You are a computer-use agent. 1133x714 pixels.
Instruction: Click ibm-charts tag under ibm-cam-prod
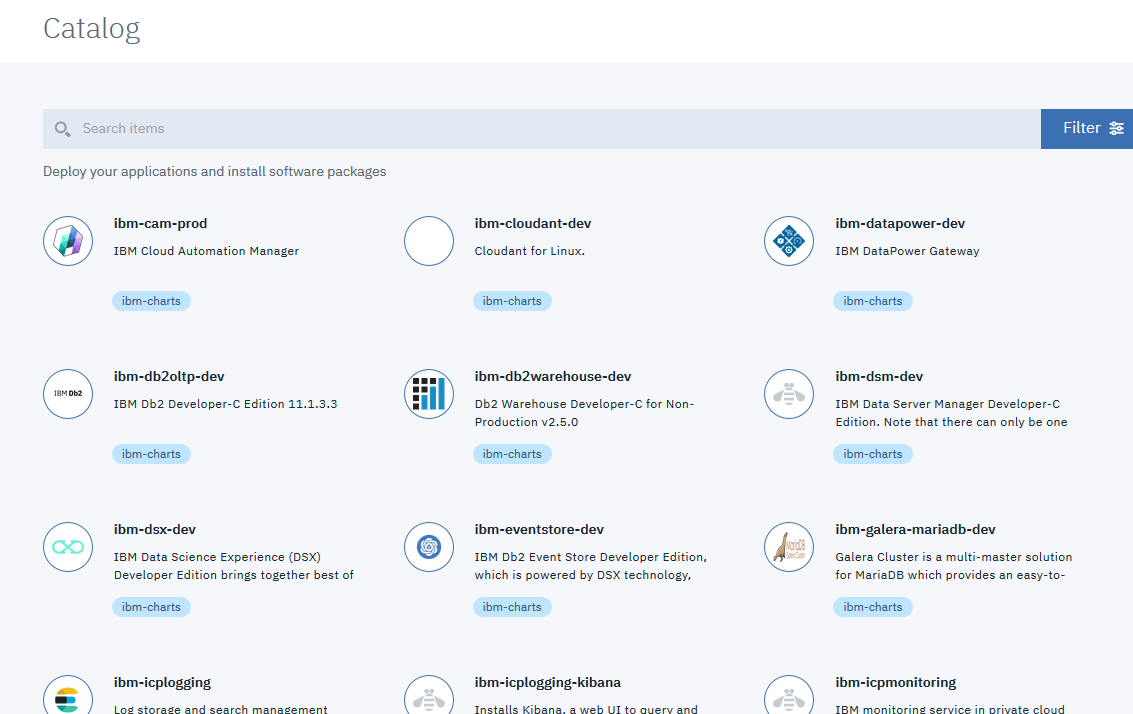click(151, 301)
